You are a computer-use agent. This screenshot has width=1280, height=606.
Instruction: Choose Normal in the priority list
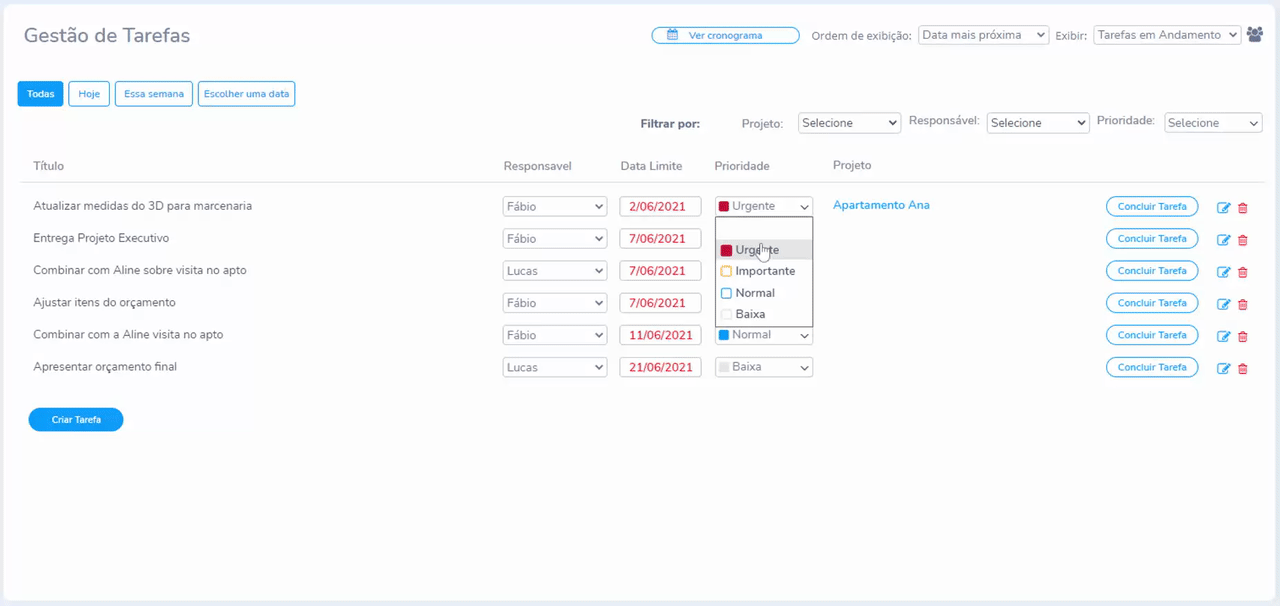[x=764, y=293]
